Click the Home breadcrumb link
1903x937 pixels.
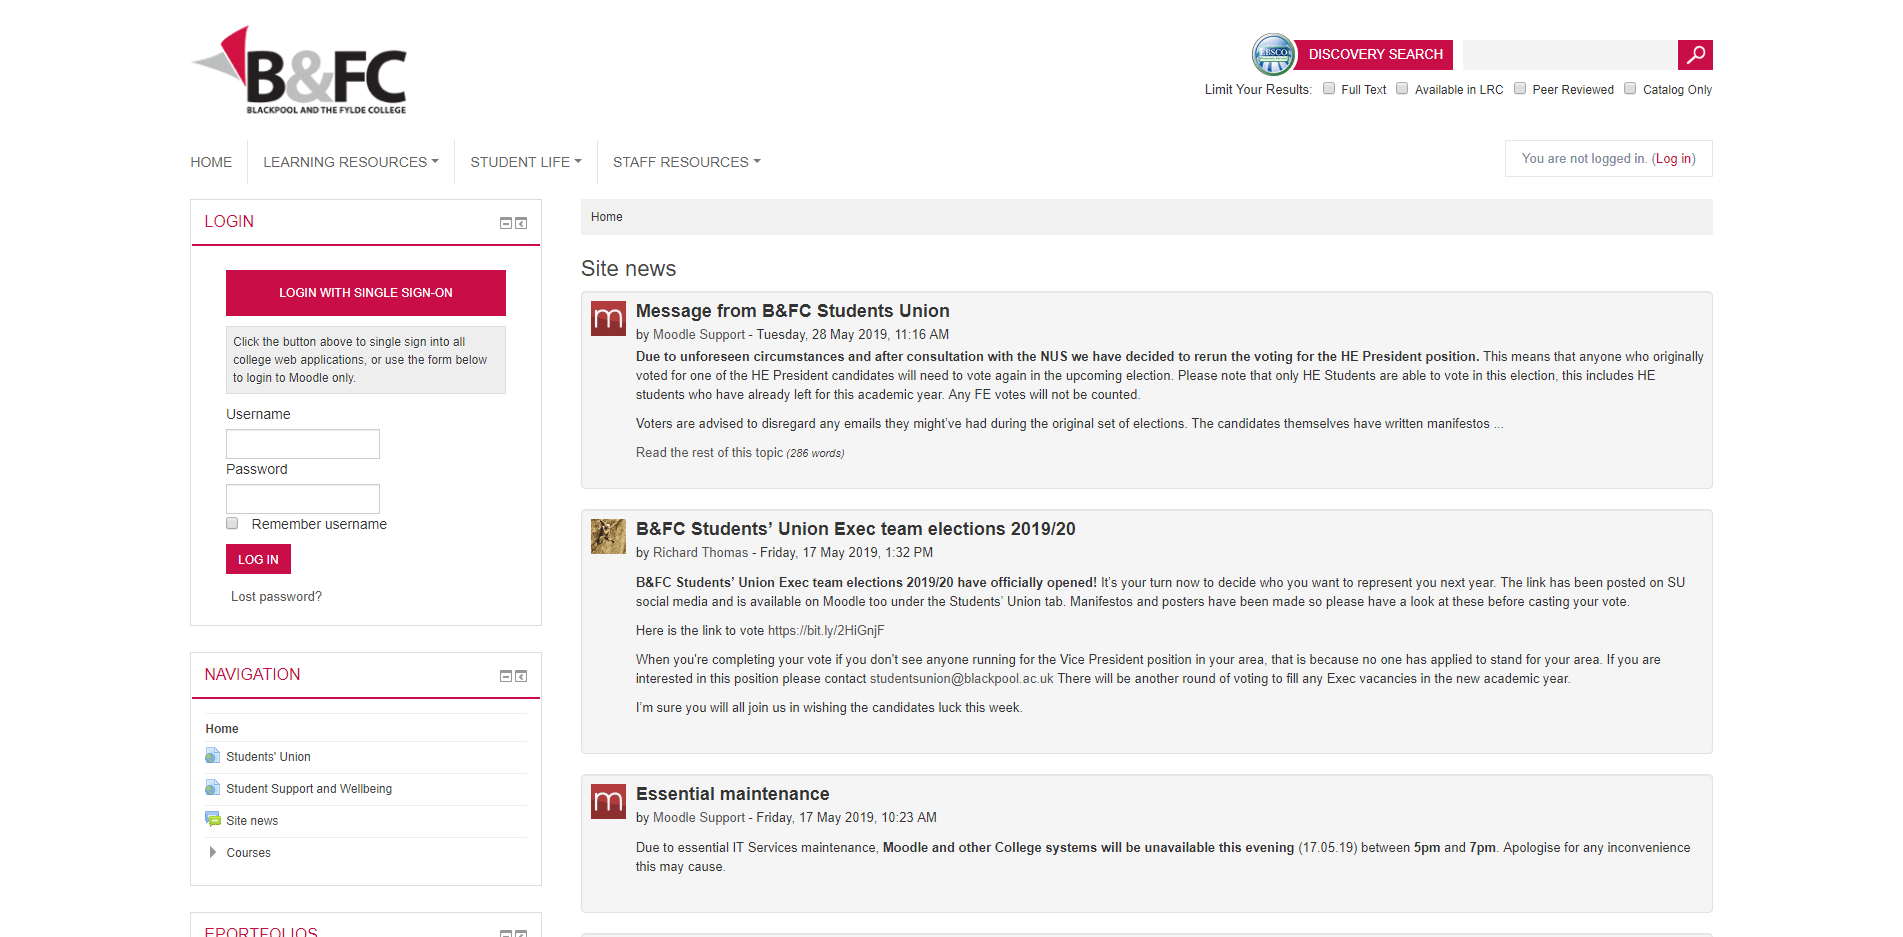coord(607,217)
